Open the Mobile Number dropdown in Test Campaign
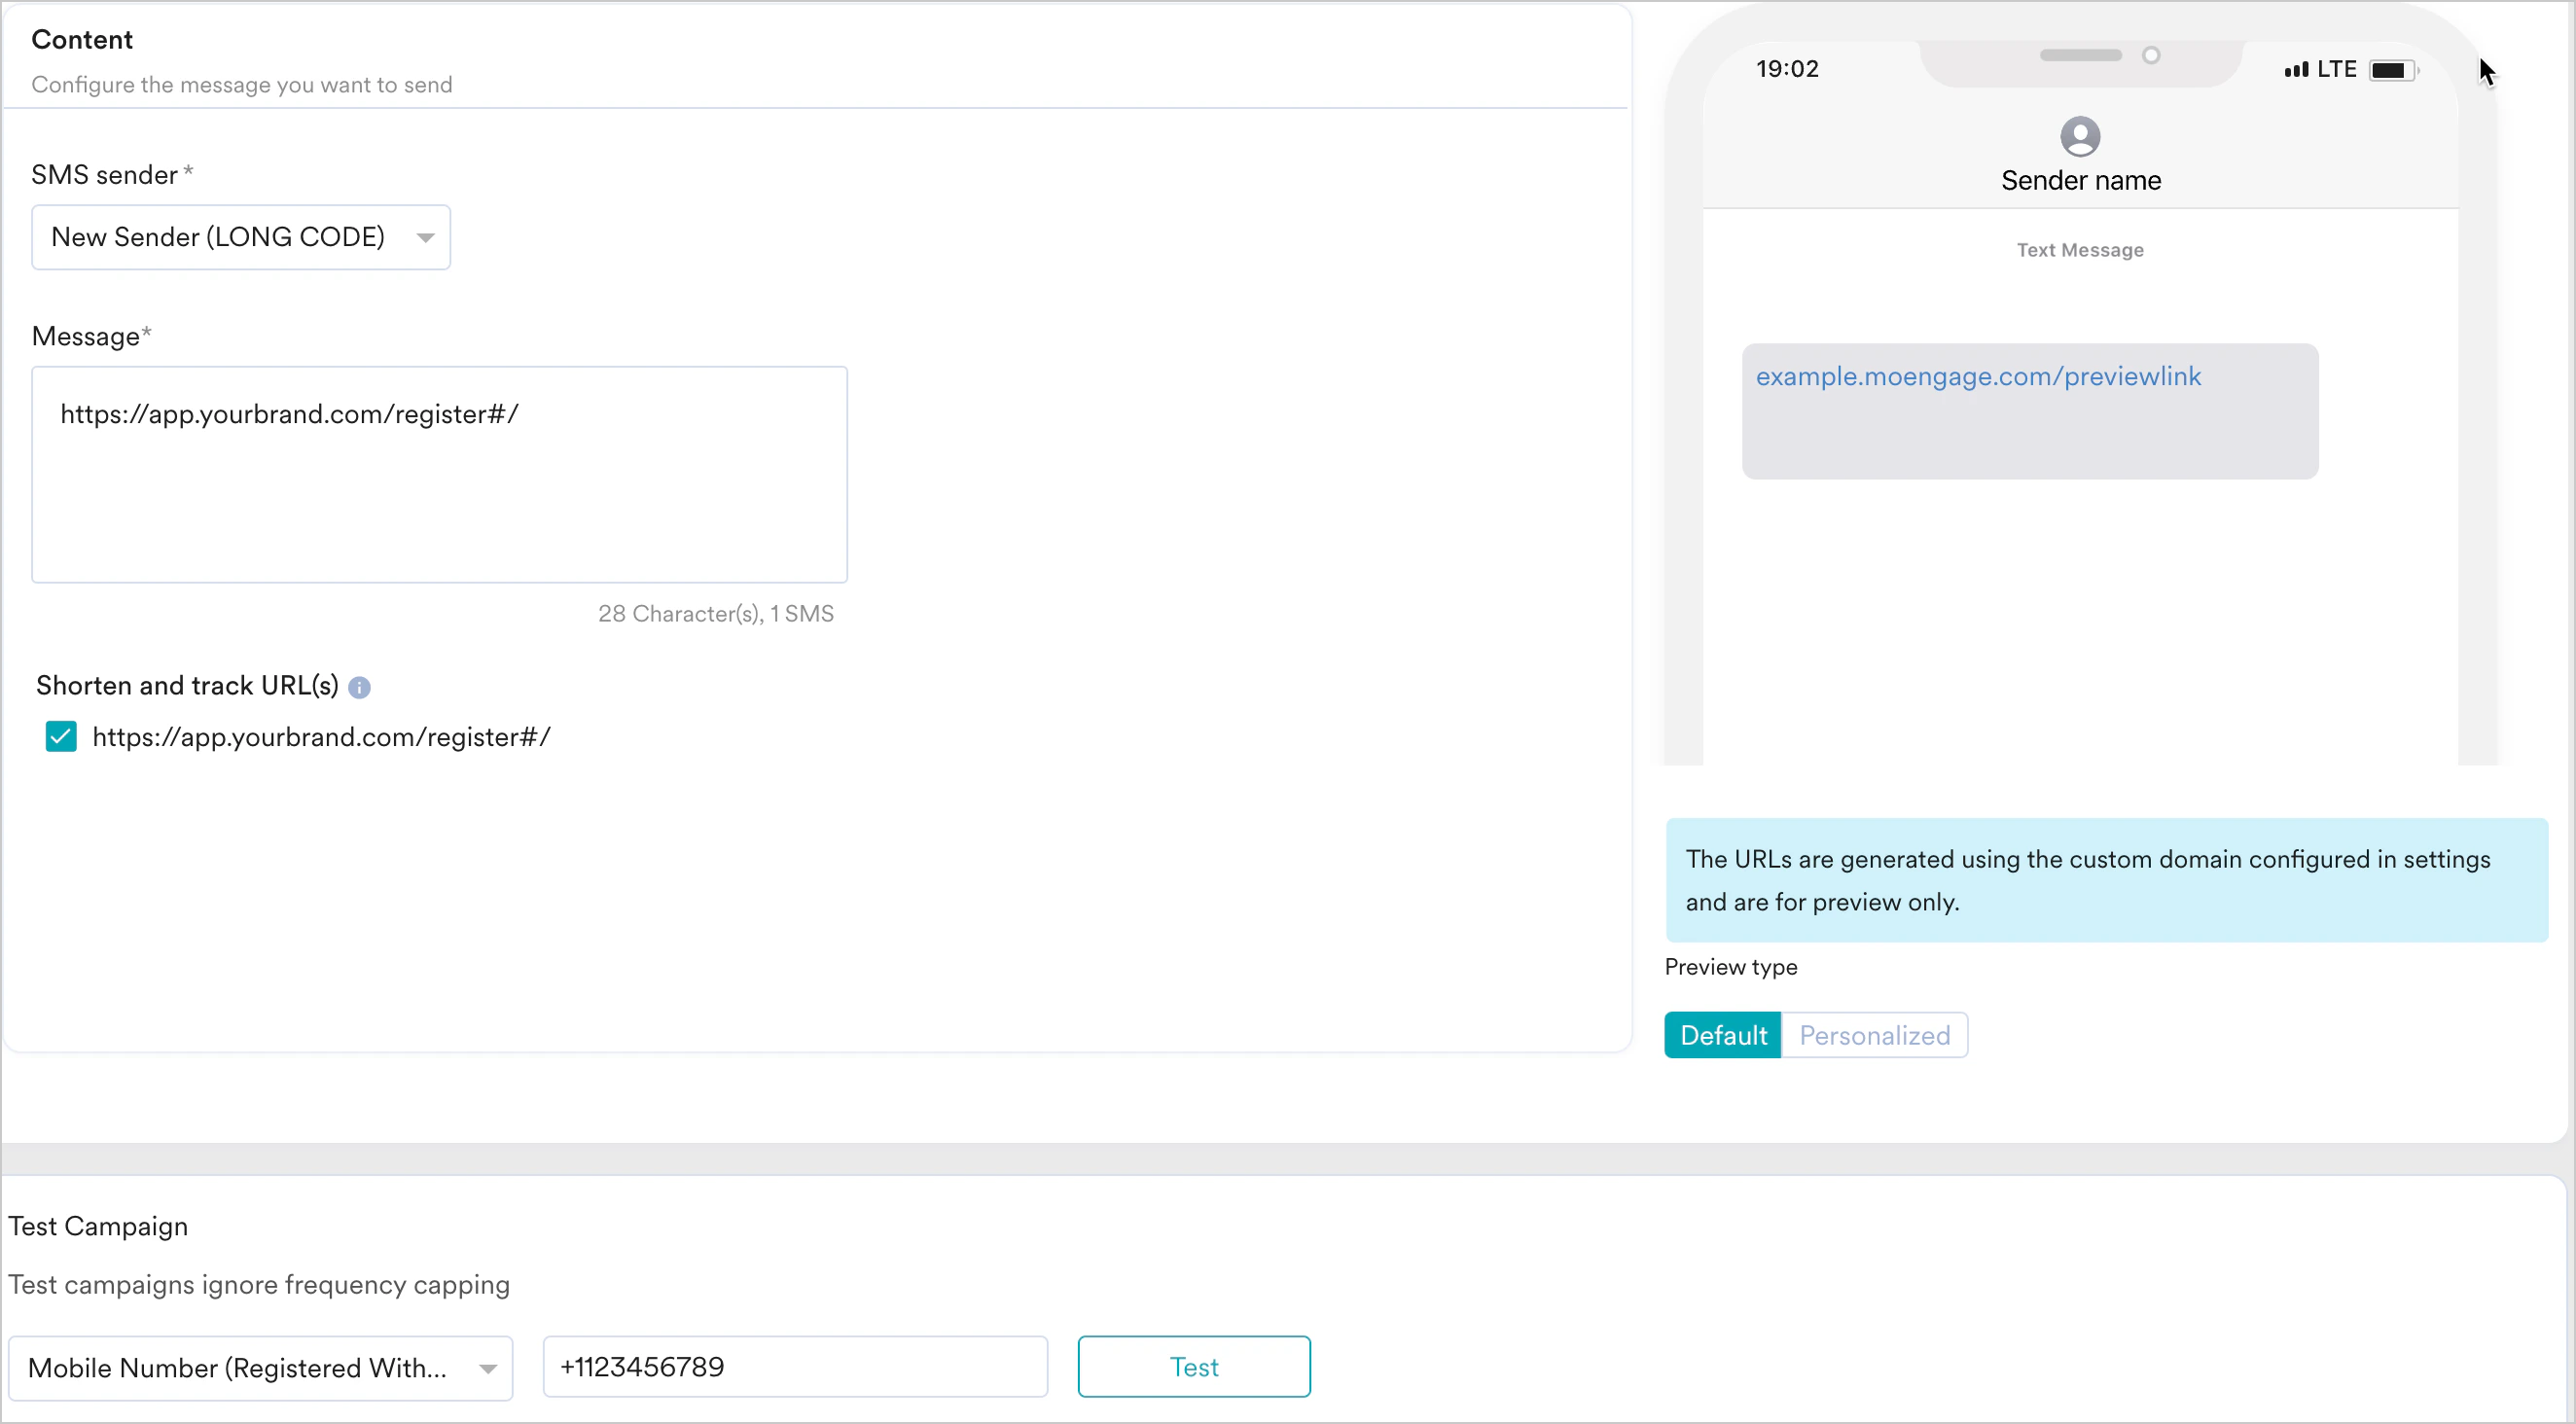This screenshot has height=1424, width=2576. click(x=262, y=1367)
